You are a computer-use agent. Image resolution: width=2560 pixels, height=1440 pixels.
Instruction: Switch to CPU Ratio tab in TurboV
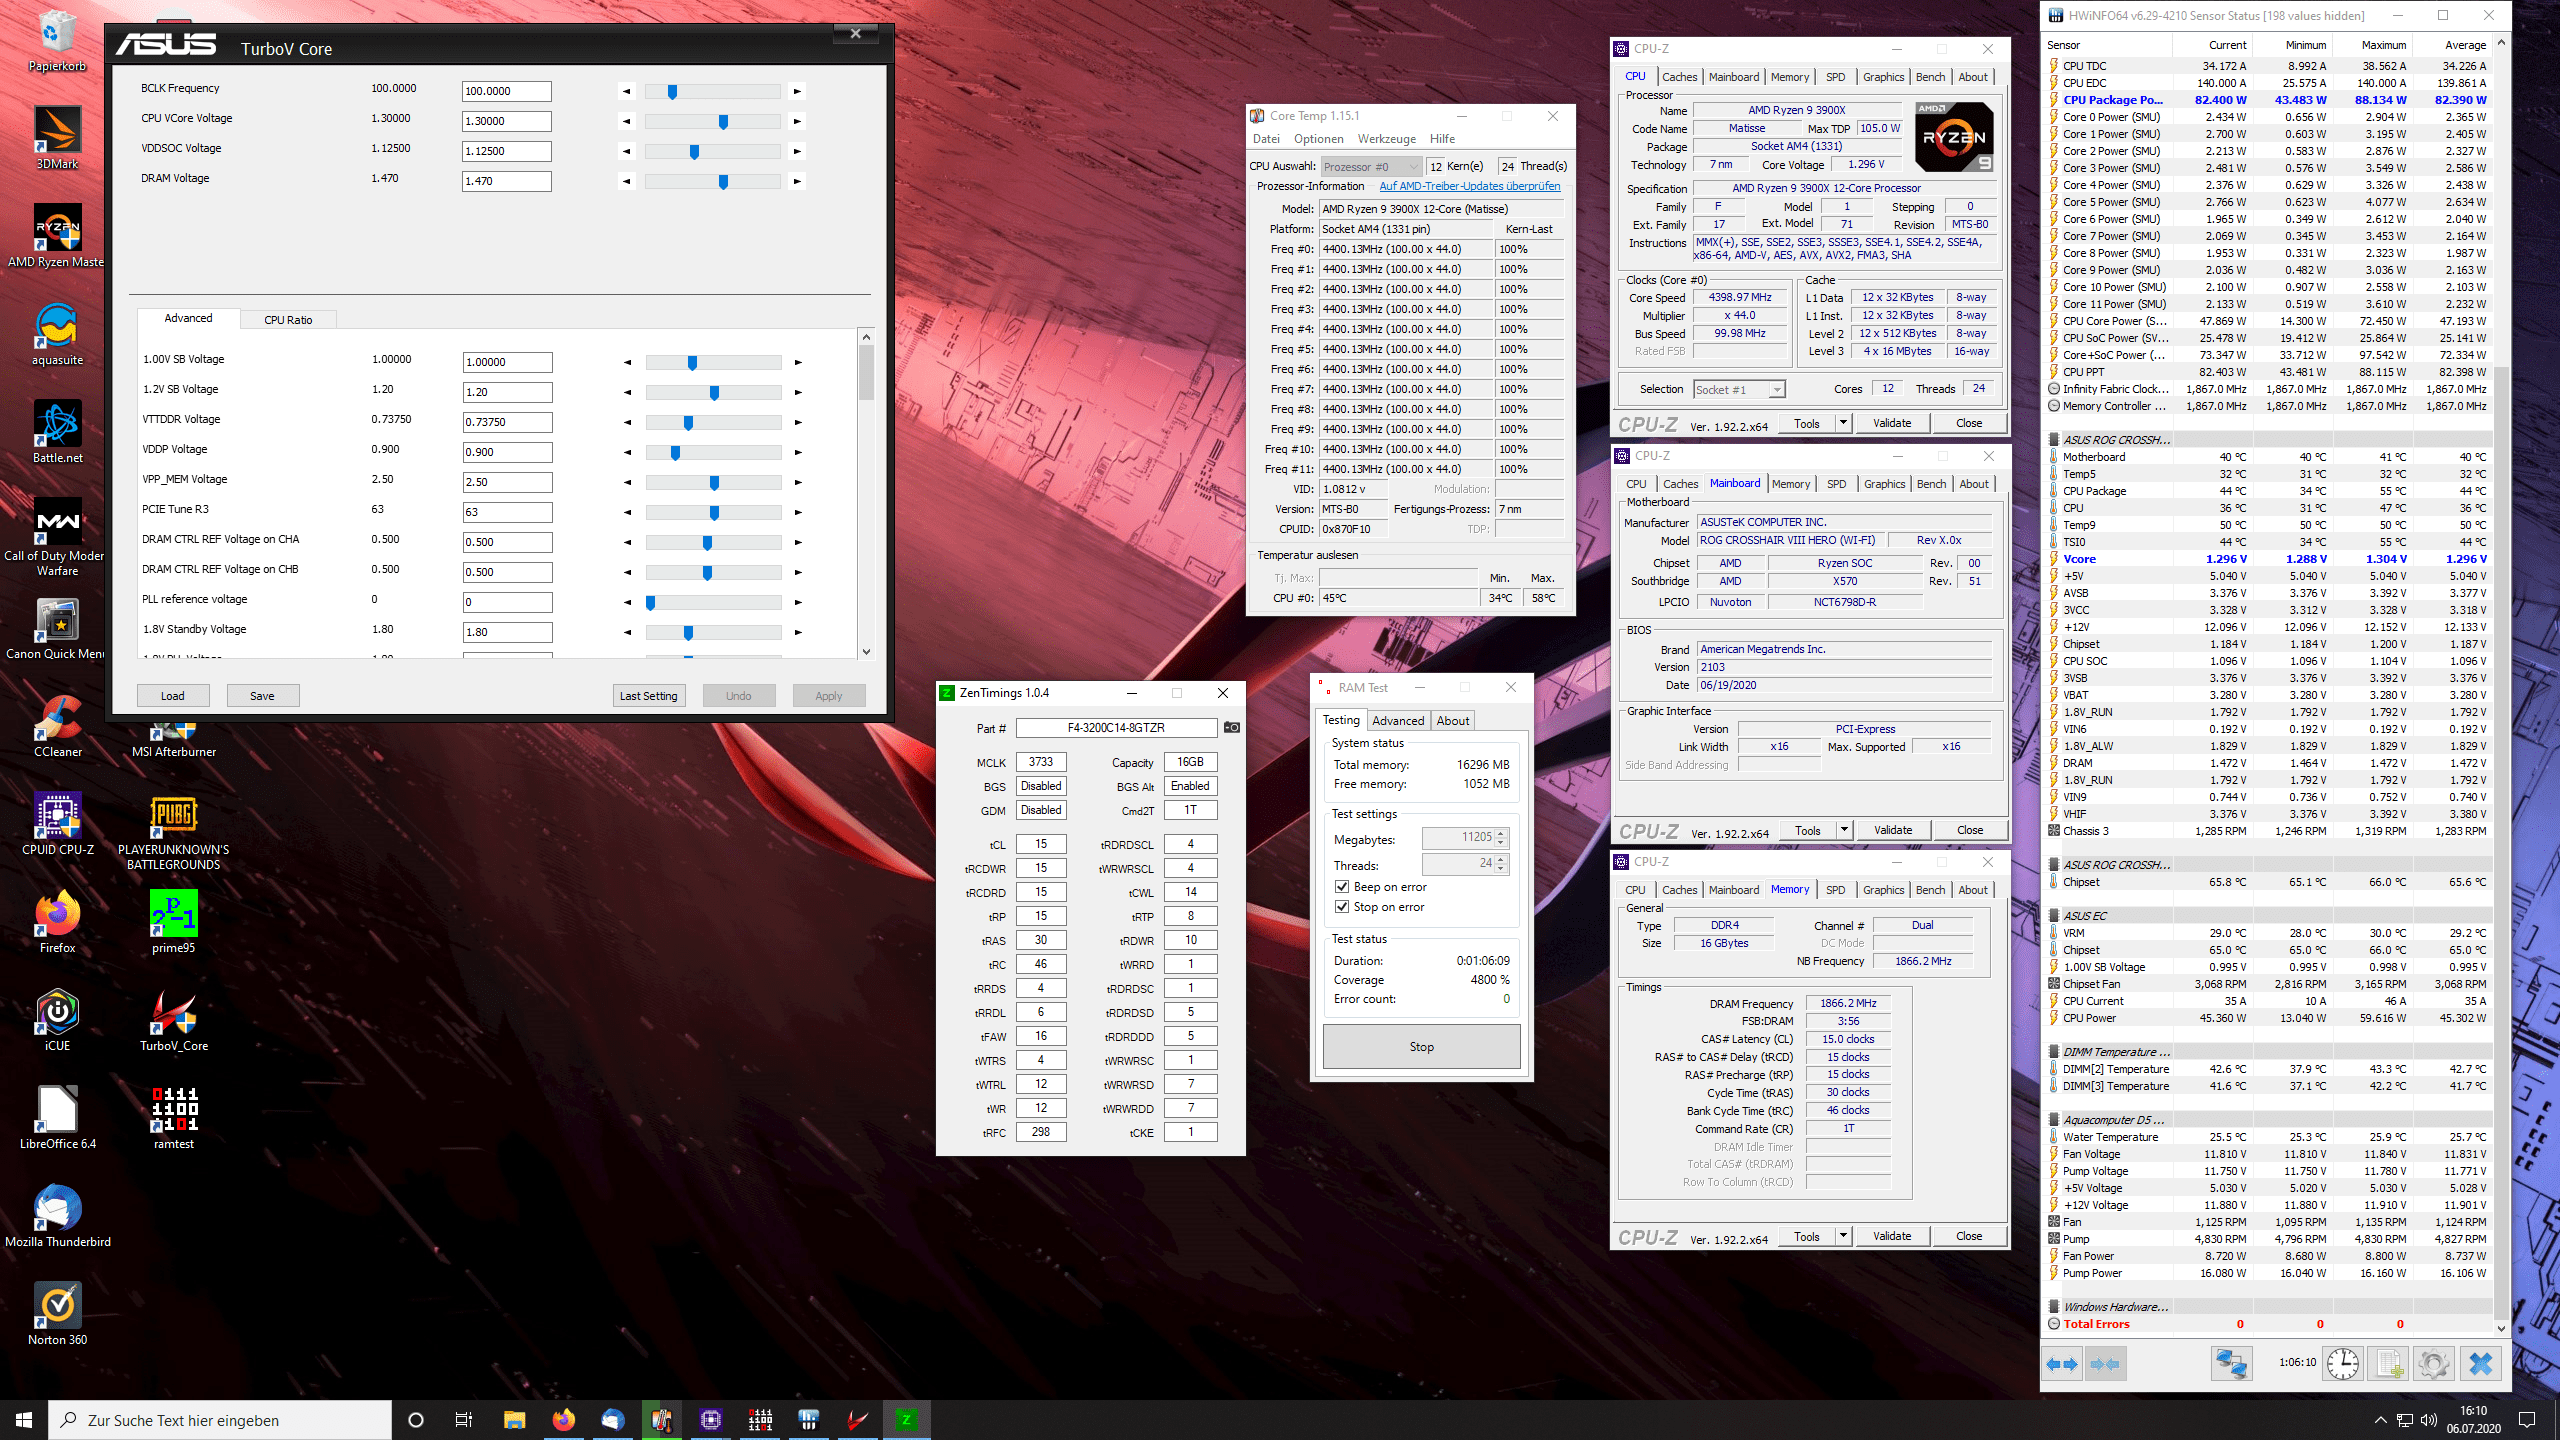288,320
